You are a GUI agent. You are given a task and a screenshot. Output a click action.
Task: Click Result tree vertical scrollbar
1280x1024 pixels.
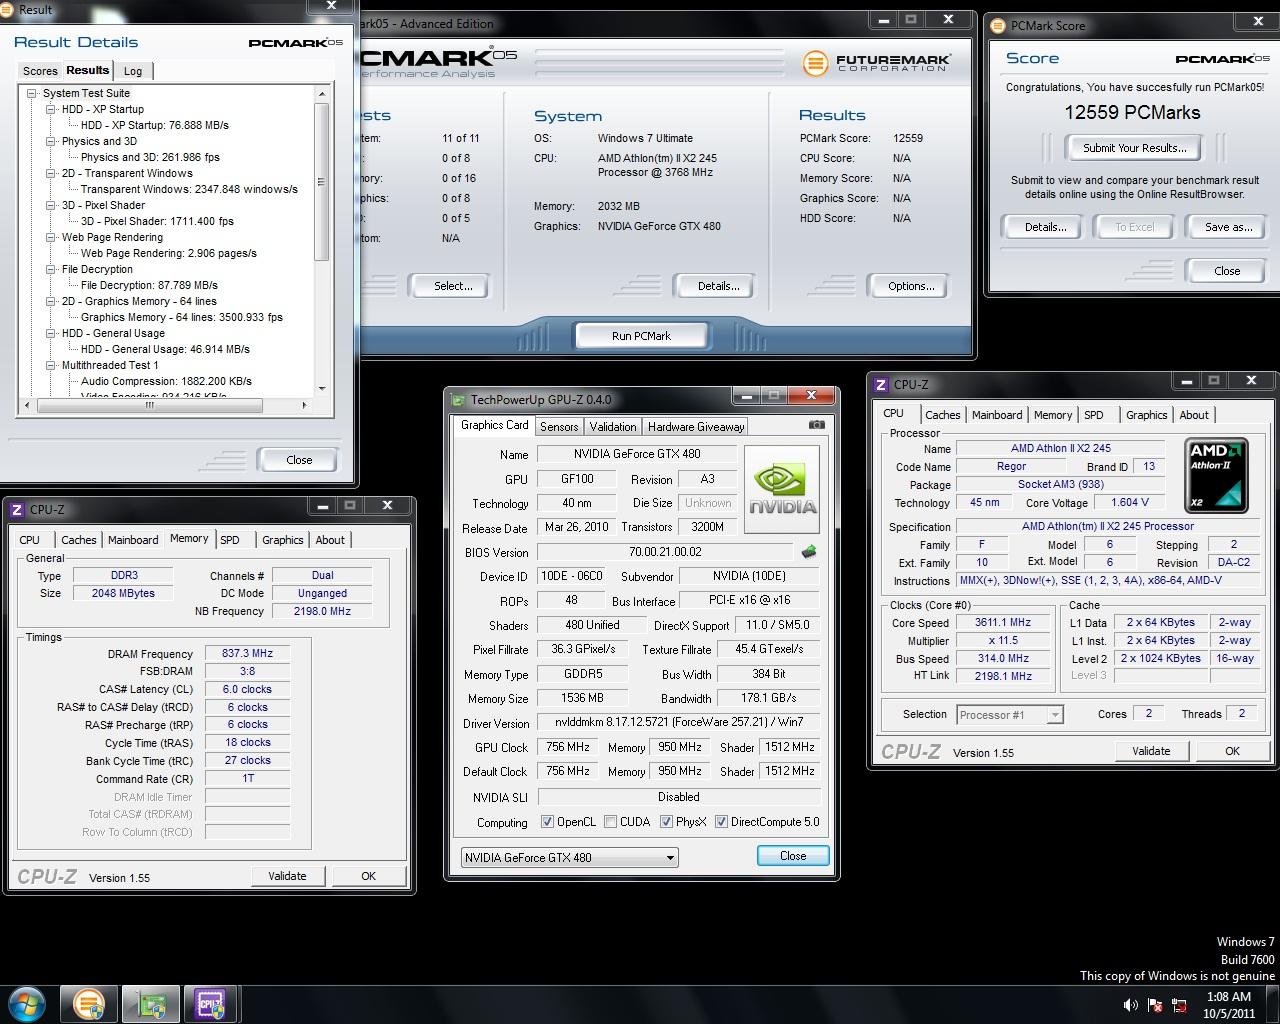tap(322, 182)
